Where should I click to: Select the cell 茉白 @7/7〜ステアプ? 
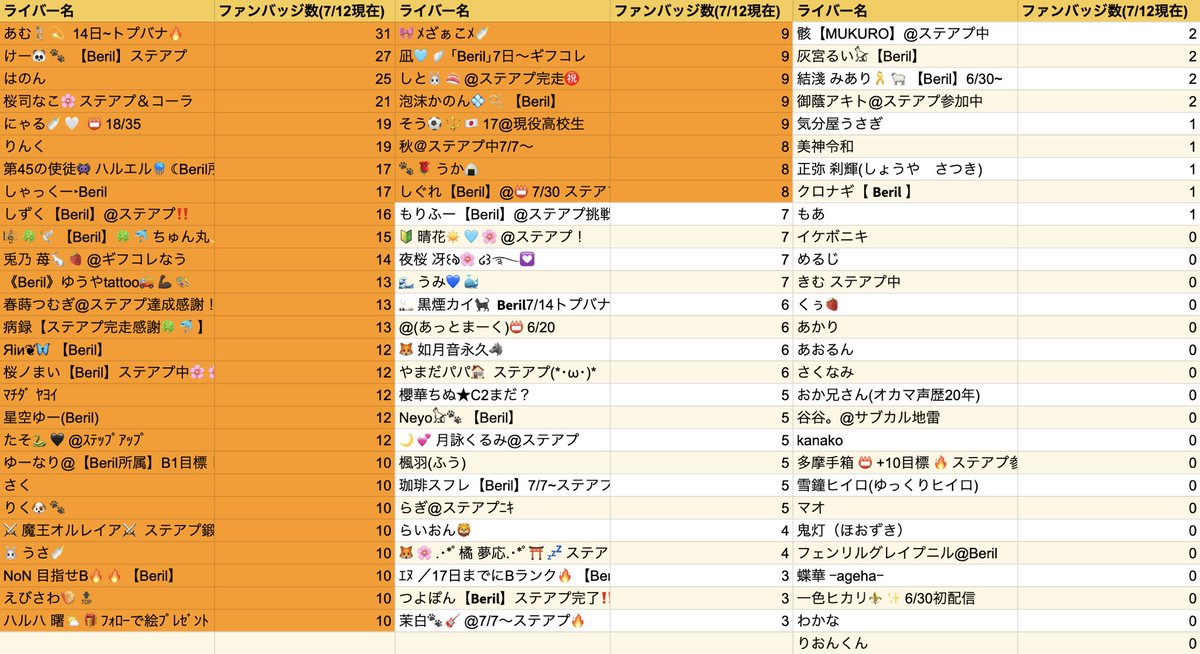pos(504,621)
